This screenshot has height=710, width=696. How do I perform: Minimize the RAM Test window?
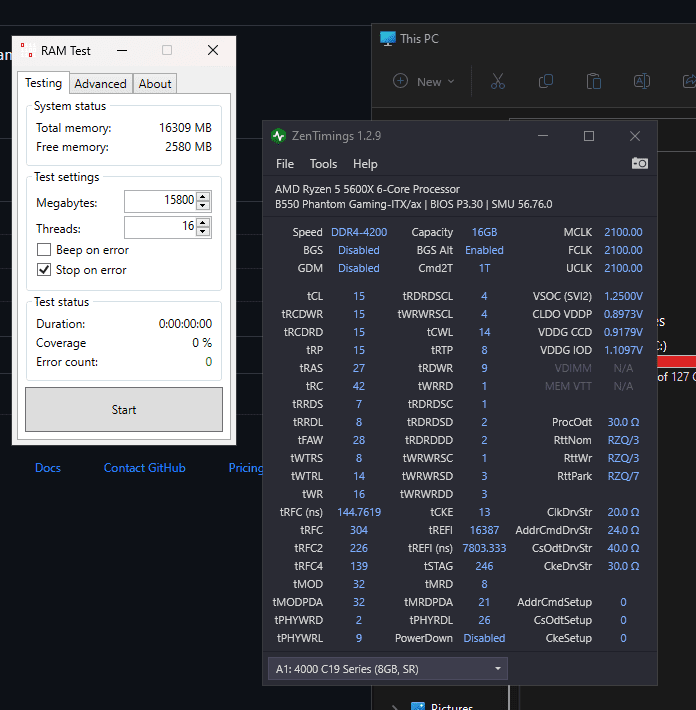[122, 50]
